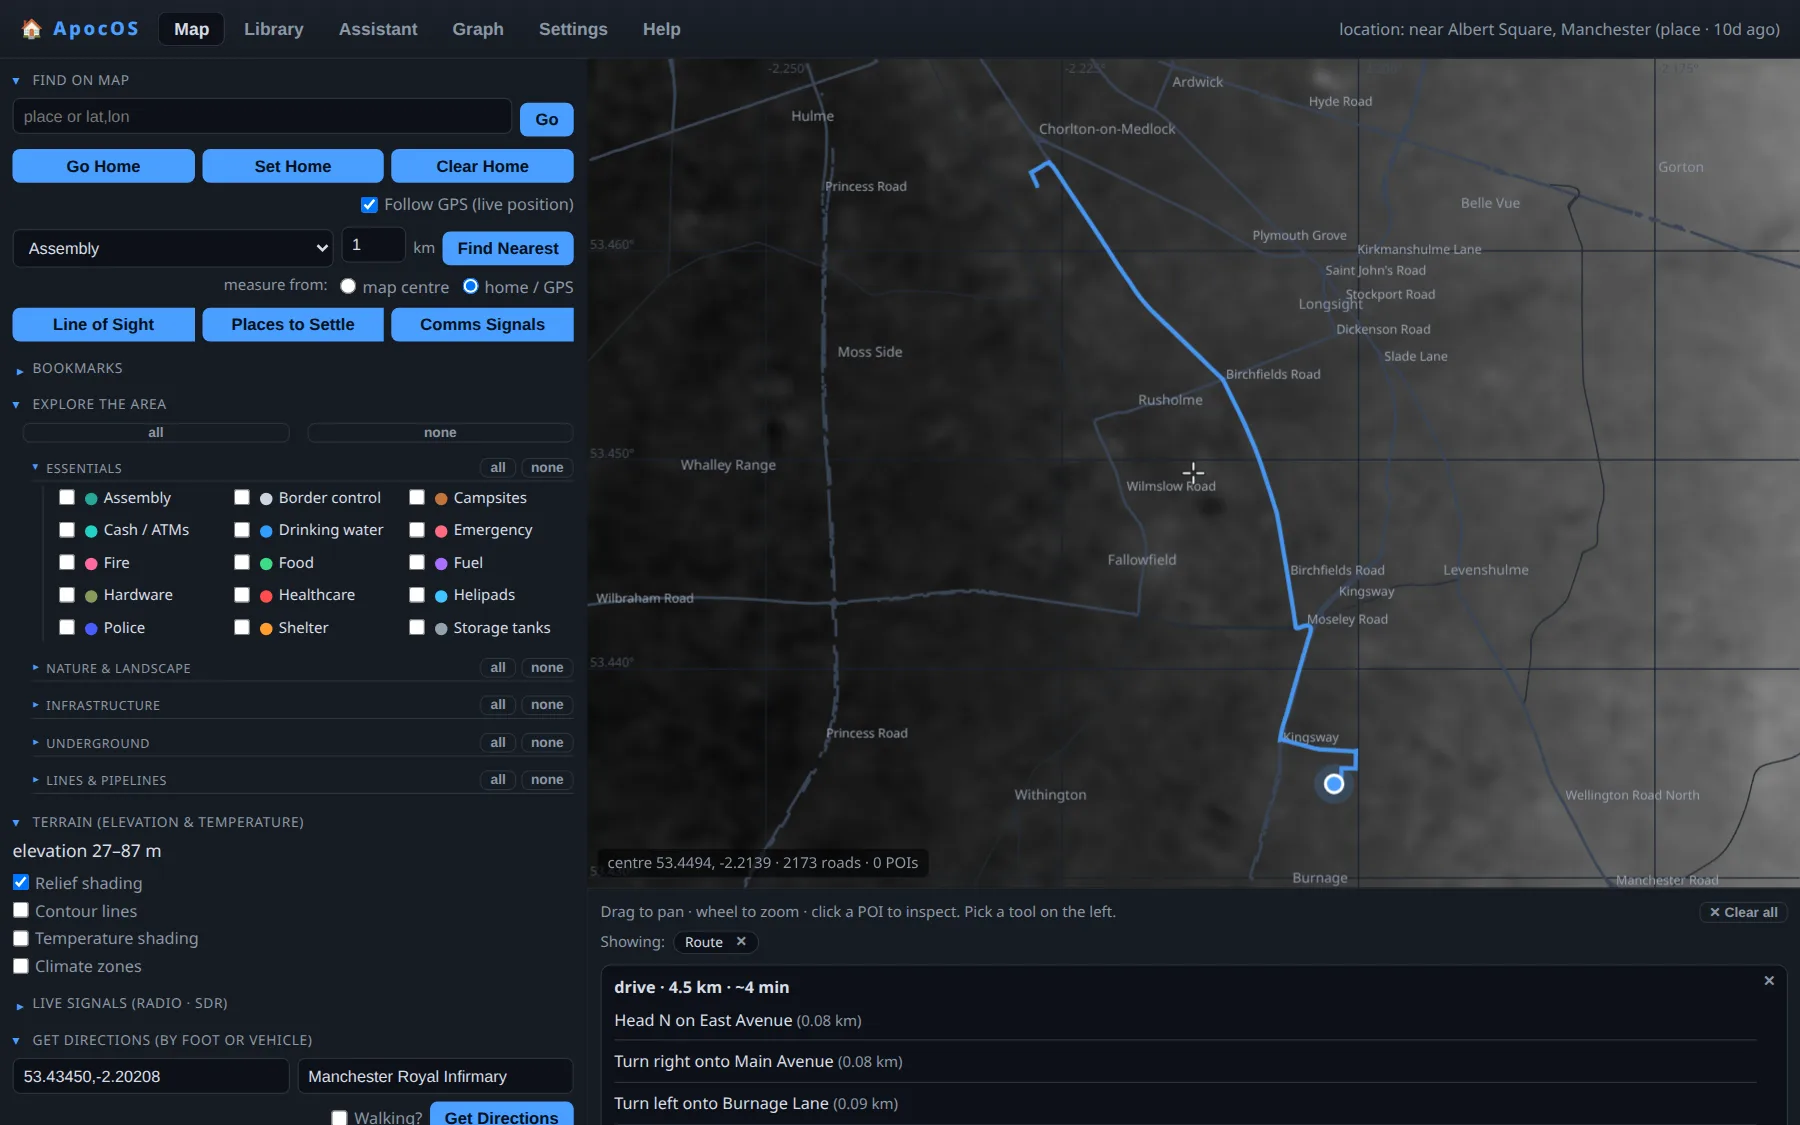The width and height of the screenshot is (1800, 1125).
Task: Collapse the Find on Map section
Action: 80,80
